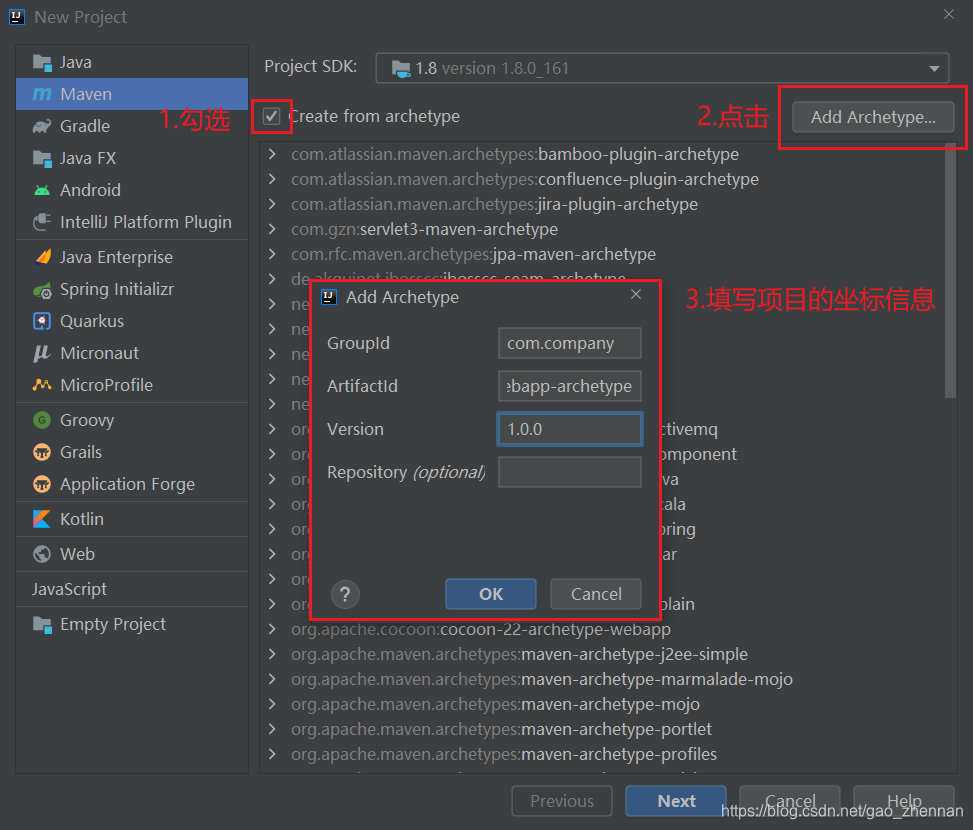Click the empty Repository field
This screenshot has height=830, width=973.
[x=569, y=472]
